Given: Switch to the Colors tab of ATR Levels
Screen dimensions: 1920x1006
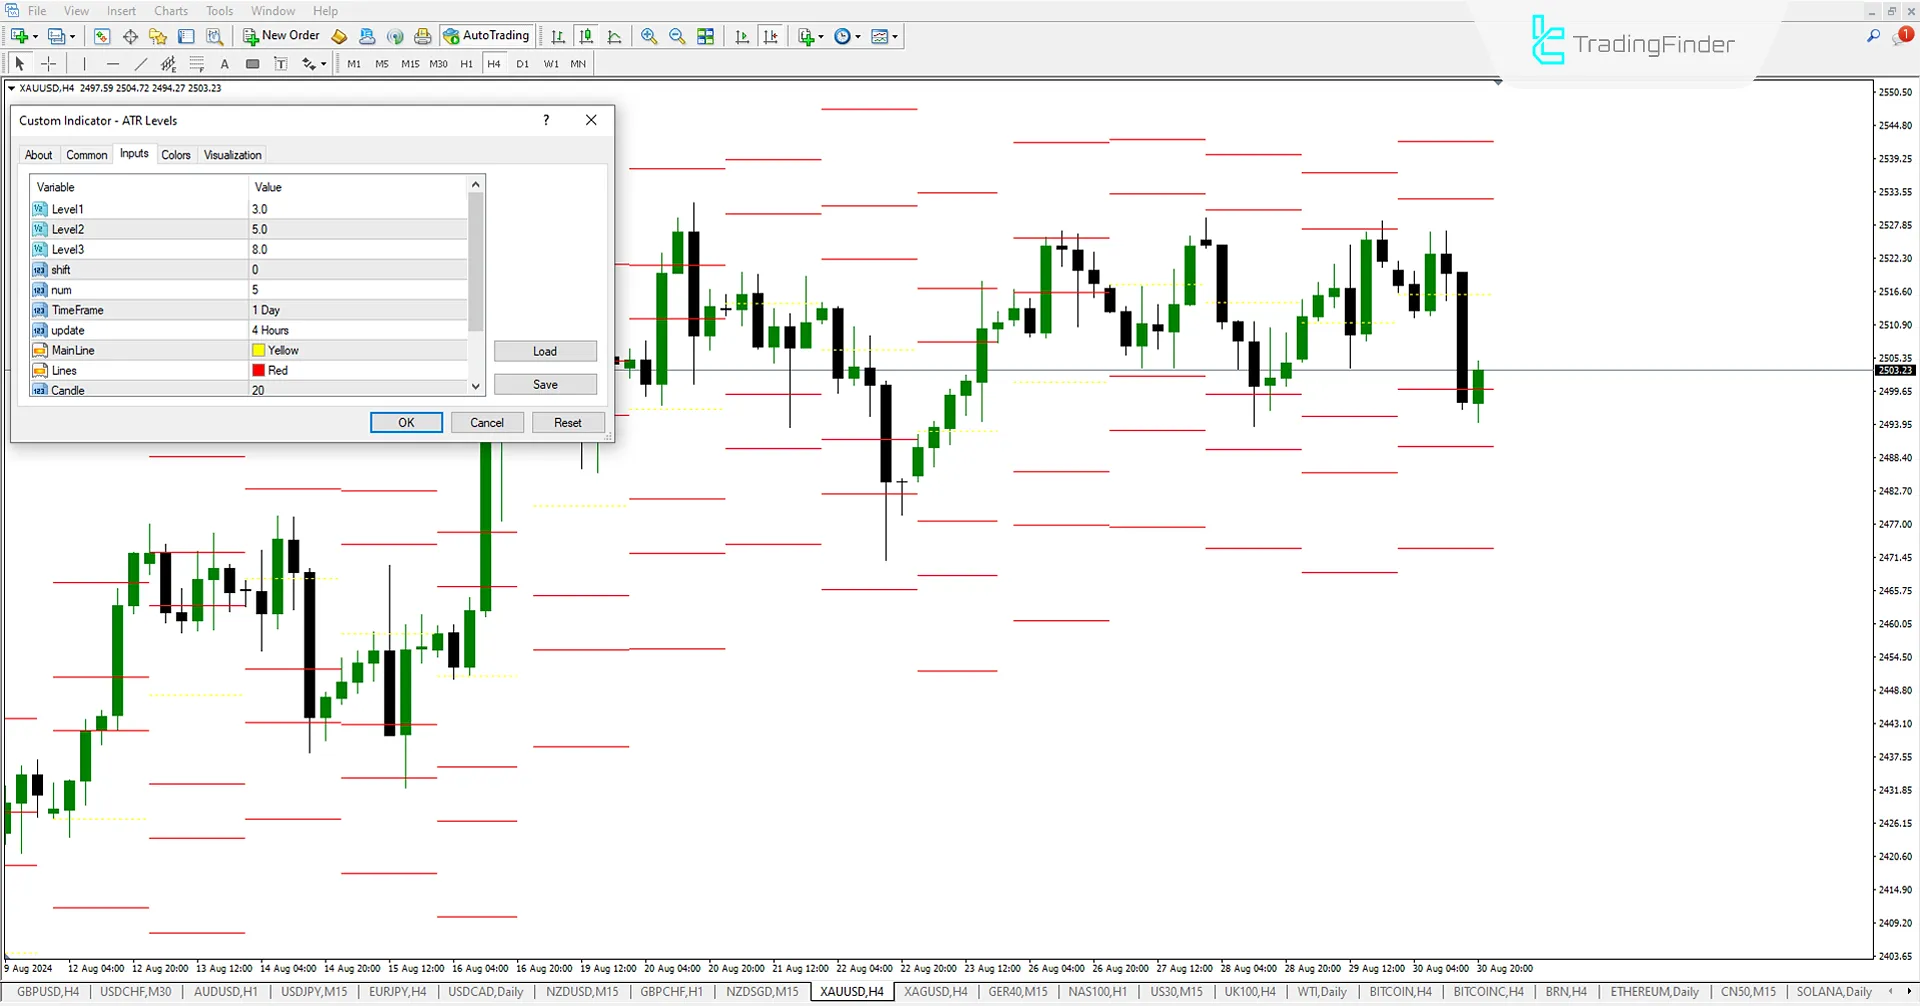Looking at the screenshot, I should 175,154.
